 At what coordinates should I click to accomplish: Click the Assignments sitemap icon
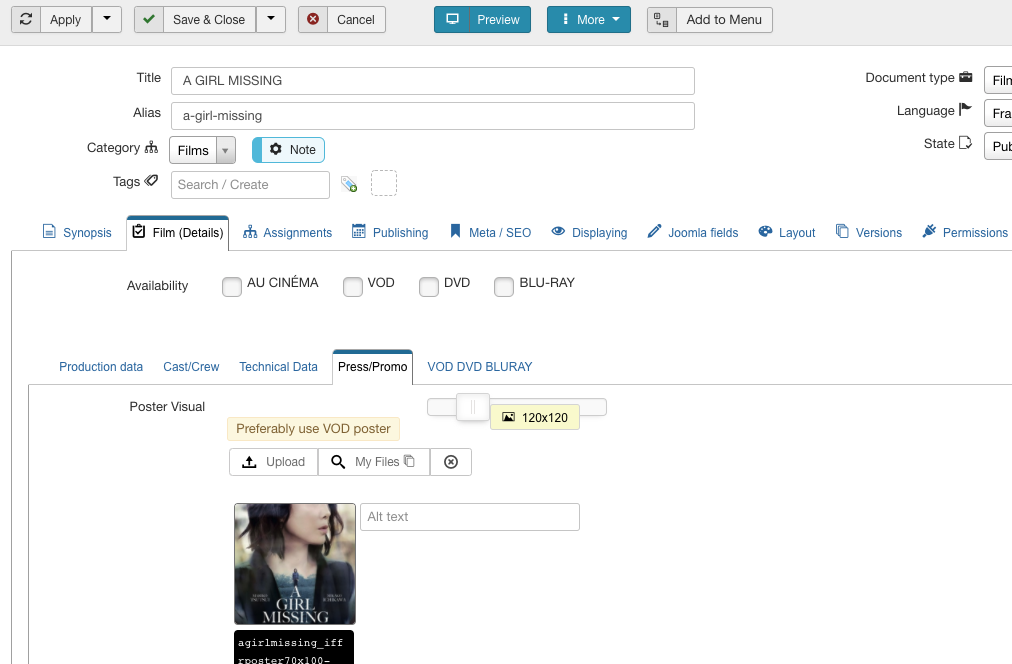coord(250,232)
